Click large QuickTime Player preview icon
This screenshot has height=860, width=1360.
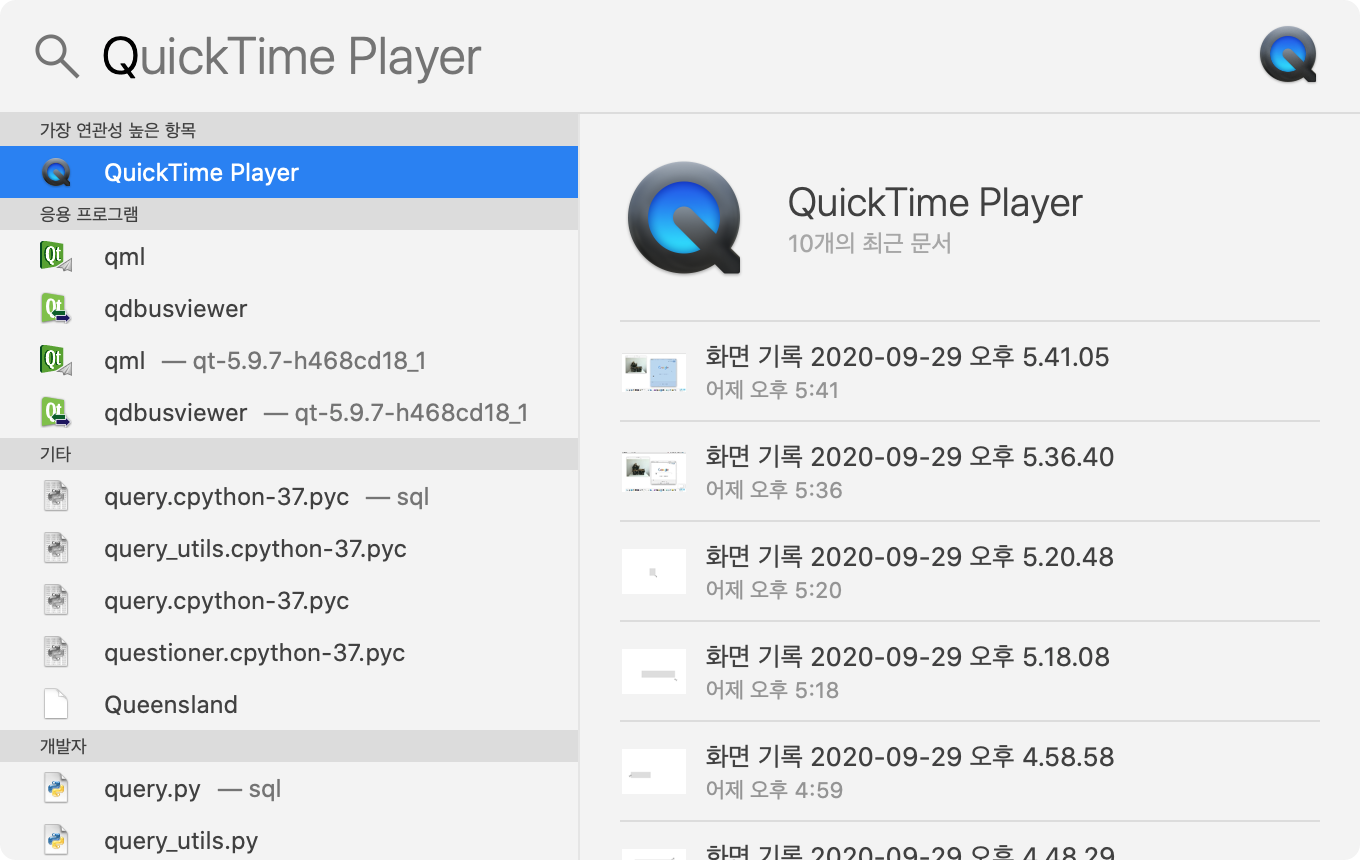point(685,216)
